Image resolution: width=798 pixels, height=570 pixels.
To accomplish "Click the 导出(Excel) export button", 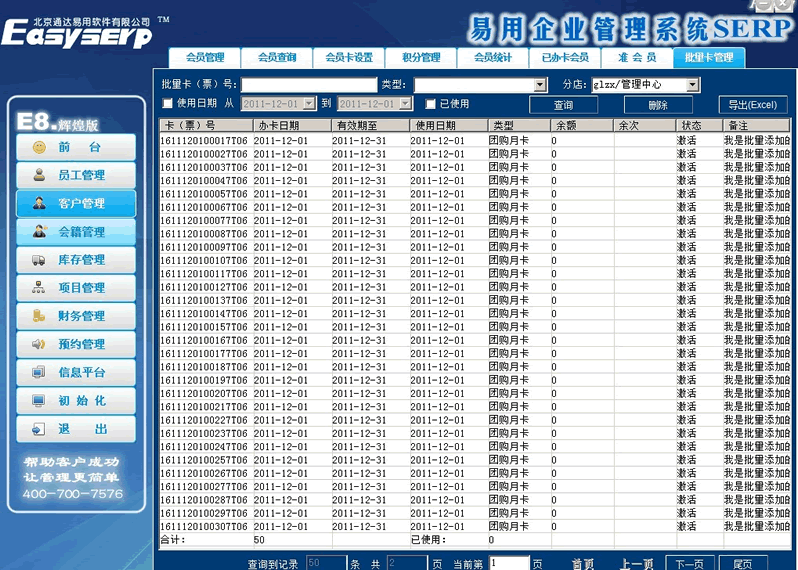I will [752, 105].
